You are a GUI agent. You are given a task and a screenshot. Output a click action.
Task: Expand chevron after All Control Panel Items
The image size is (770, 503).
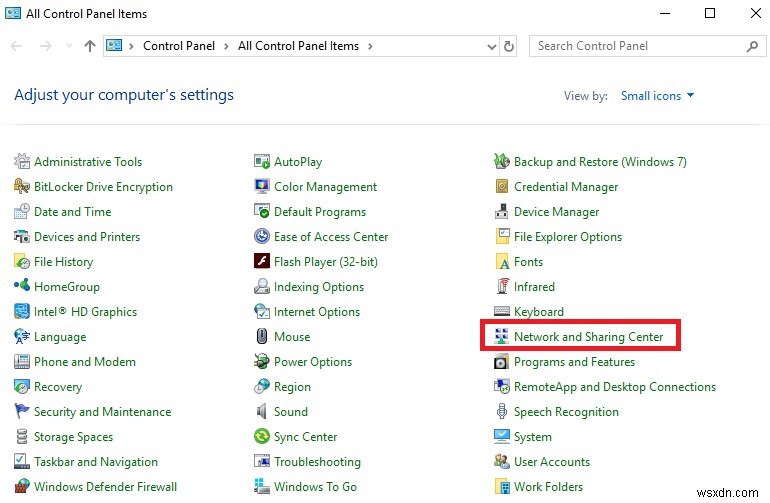tap(370, 46)
